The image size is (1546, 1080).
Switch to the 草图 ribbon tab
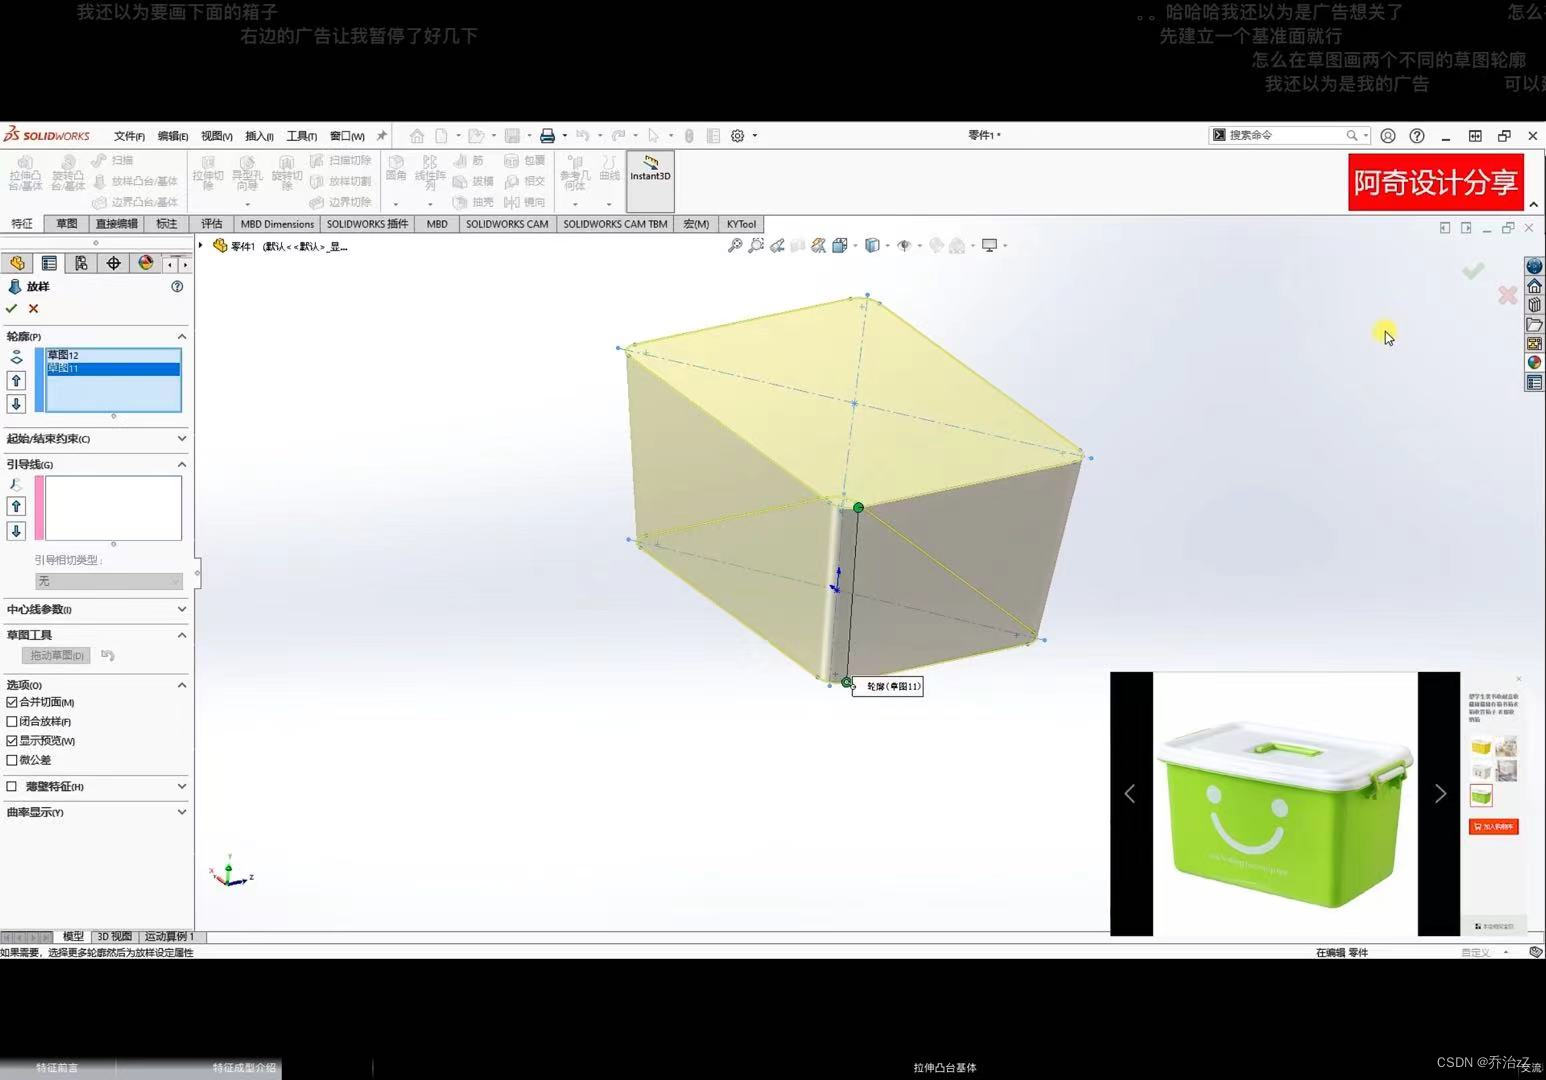click(67, 224)
